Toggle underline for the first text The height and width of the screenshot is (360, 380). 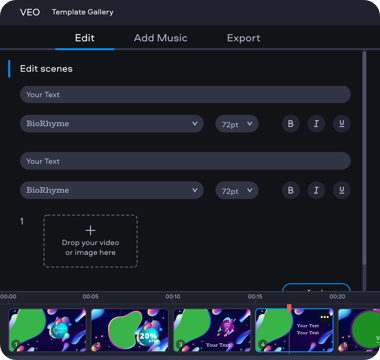point(342,124)
